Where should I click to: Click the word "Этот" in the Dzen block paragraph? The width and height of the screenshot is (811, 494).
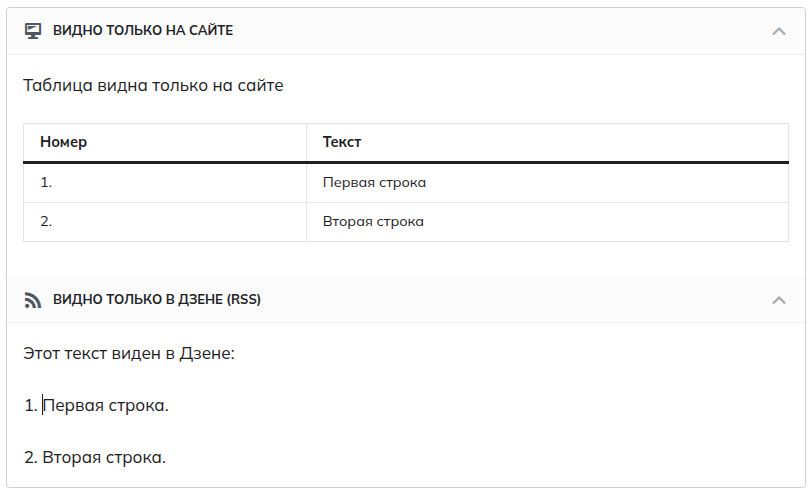[x=42, y=354]
